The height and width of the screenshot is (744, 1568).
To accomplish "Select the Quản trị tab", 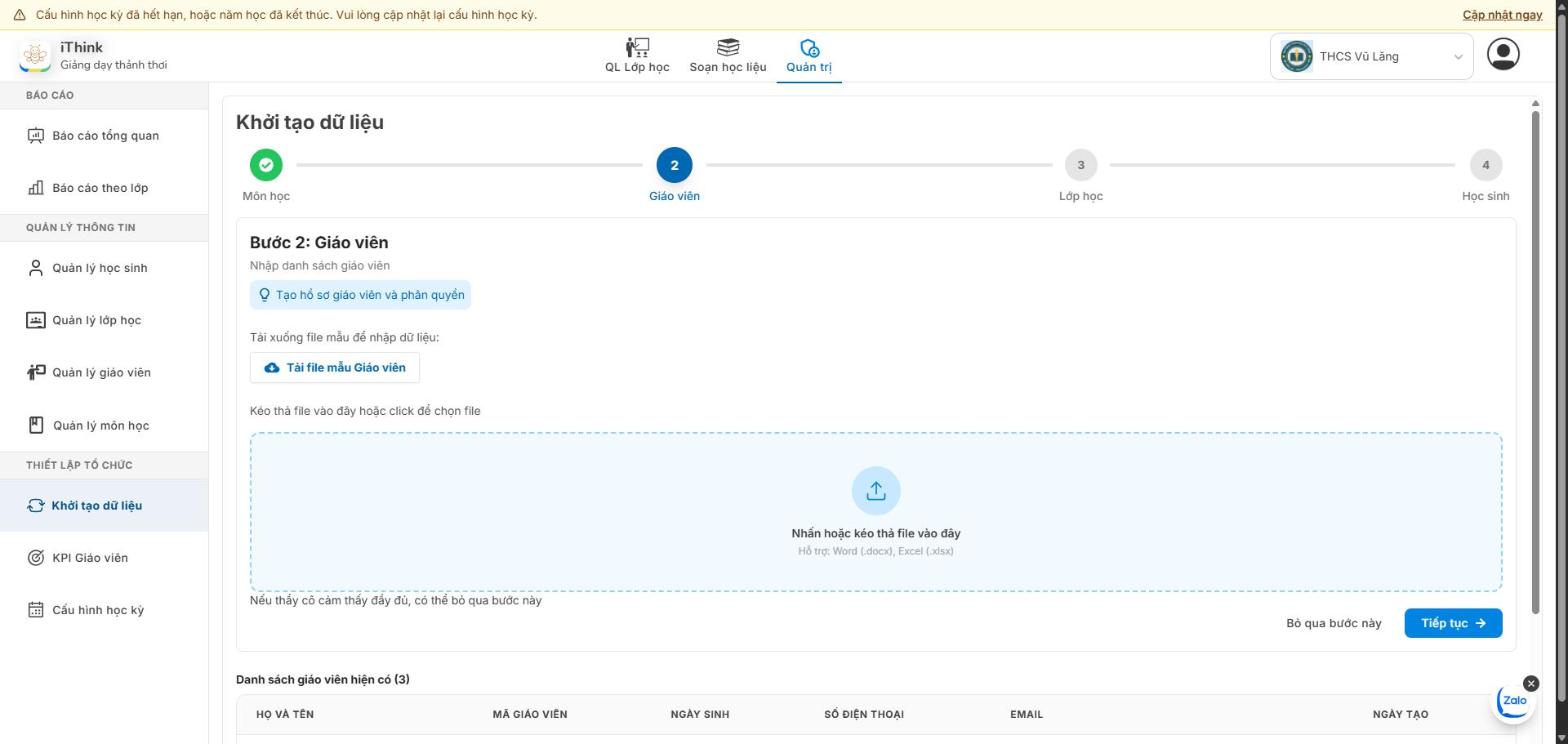I will coord(809,56).
